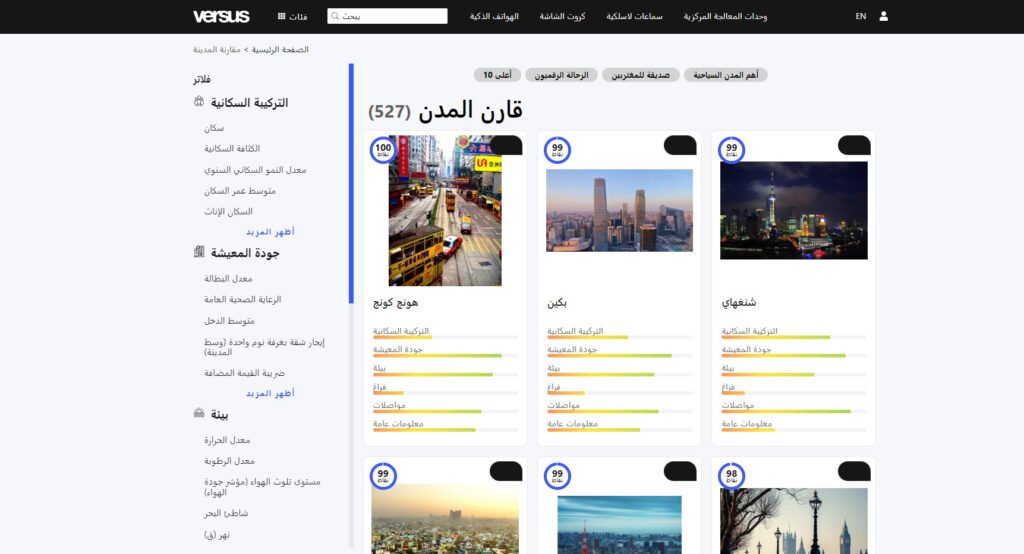
Task: Open the الهواتف الذكية menu item
Action: 493,17
